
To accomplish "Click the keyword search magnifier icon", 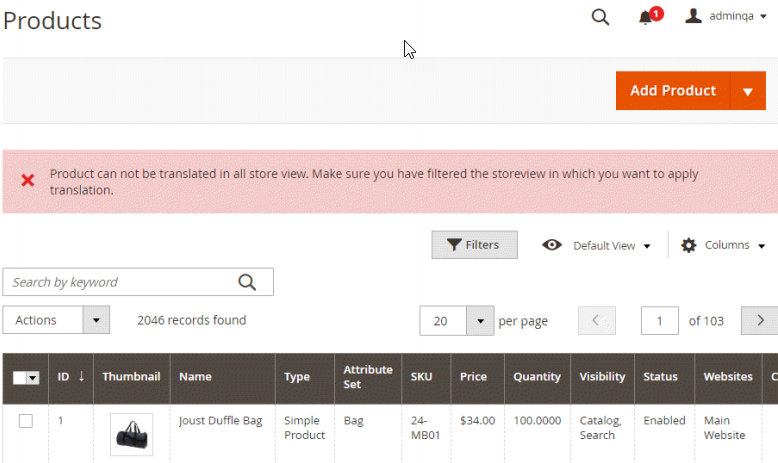I will tap(248, 282).
